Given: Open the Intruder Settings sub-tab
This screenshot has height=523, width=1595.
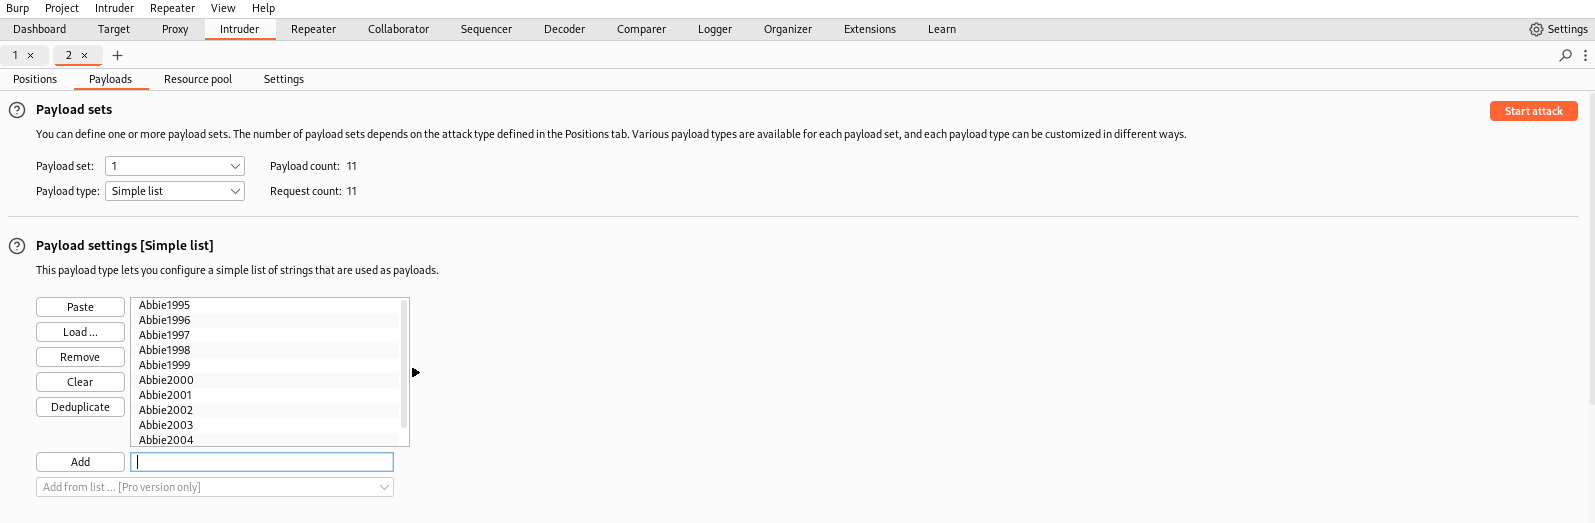Looking at the screenshot, I should [284, 79].
